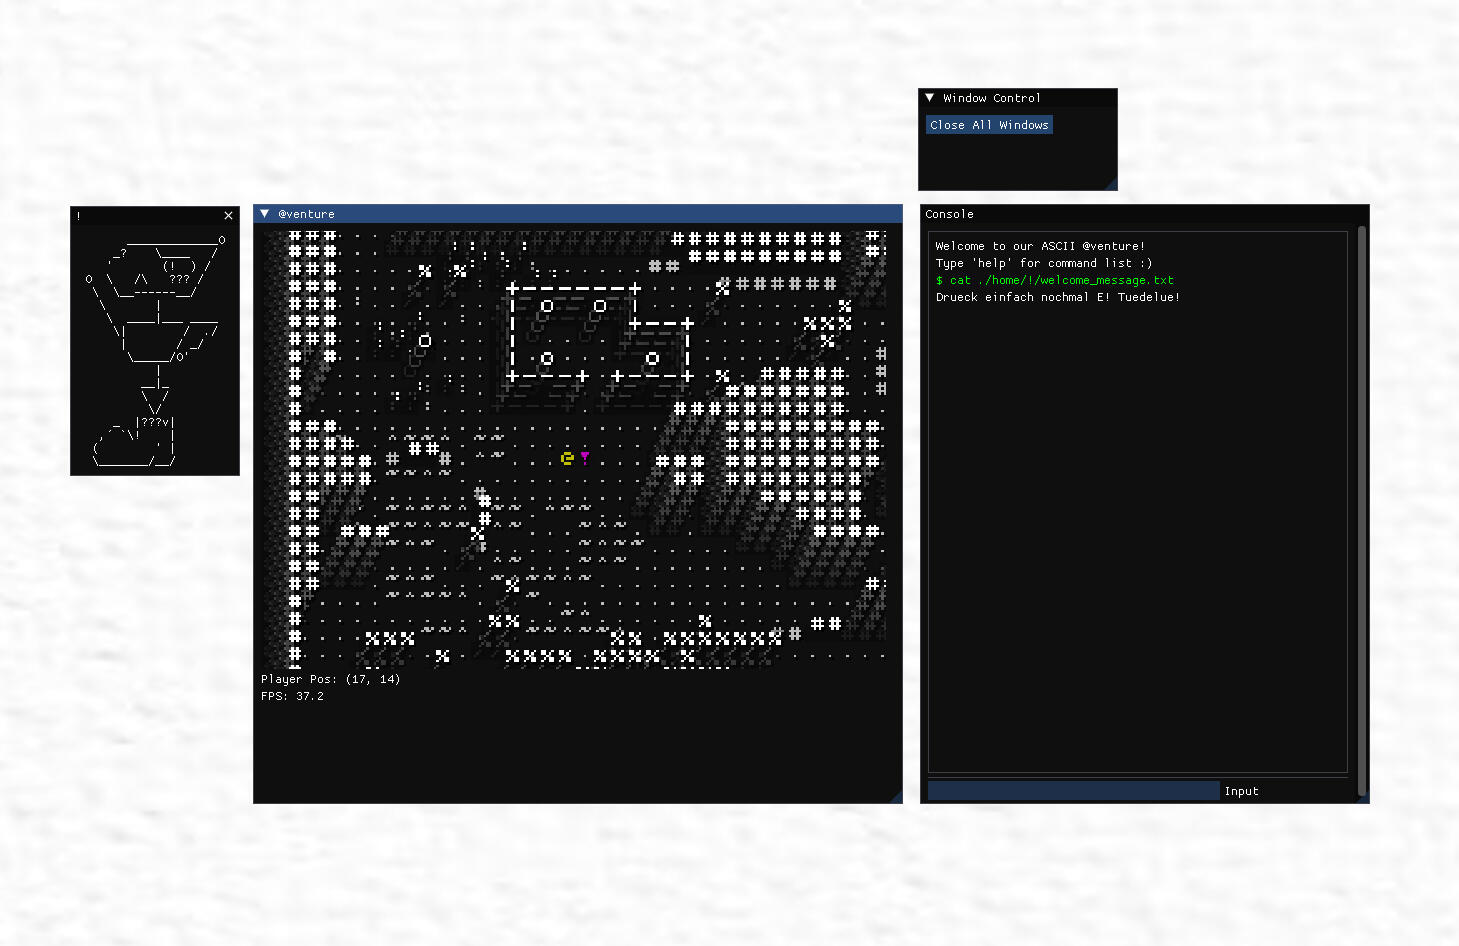Click the @venture window resize grip
1459x946 pixels.
click(896, 797)
